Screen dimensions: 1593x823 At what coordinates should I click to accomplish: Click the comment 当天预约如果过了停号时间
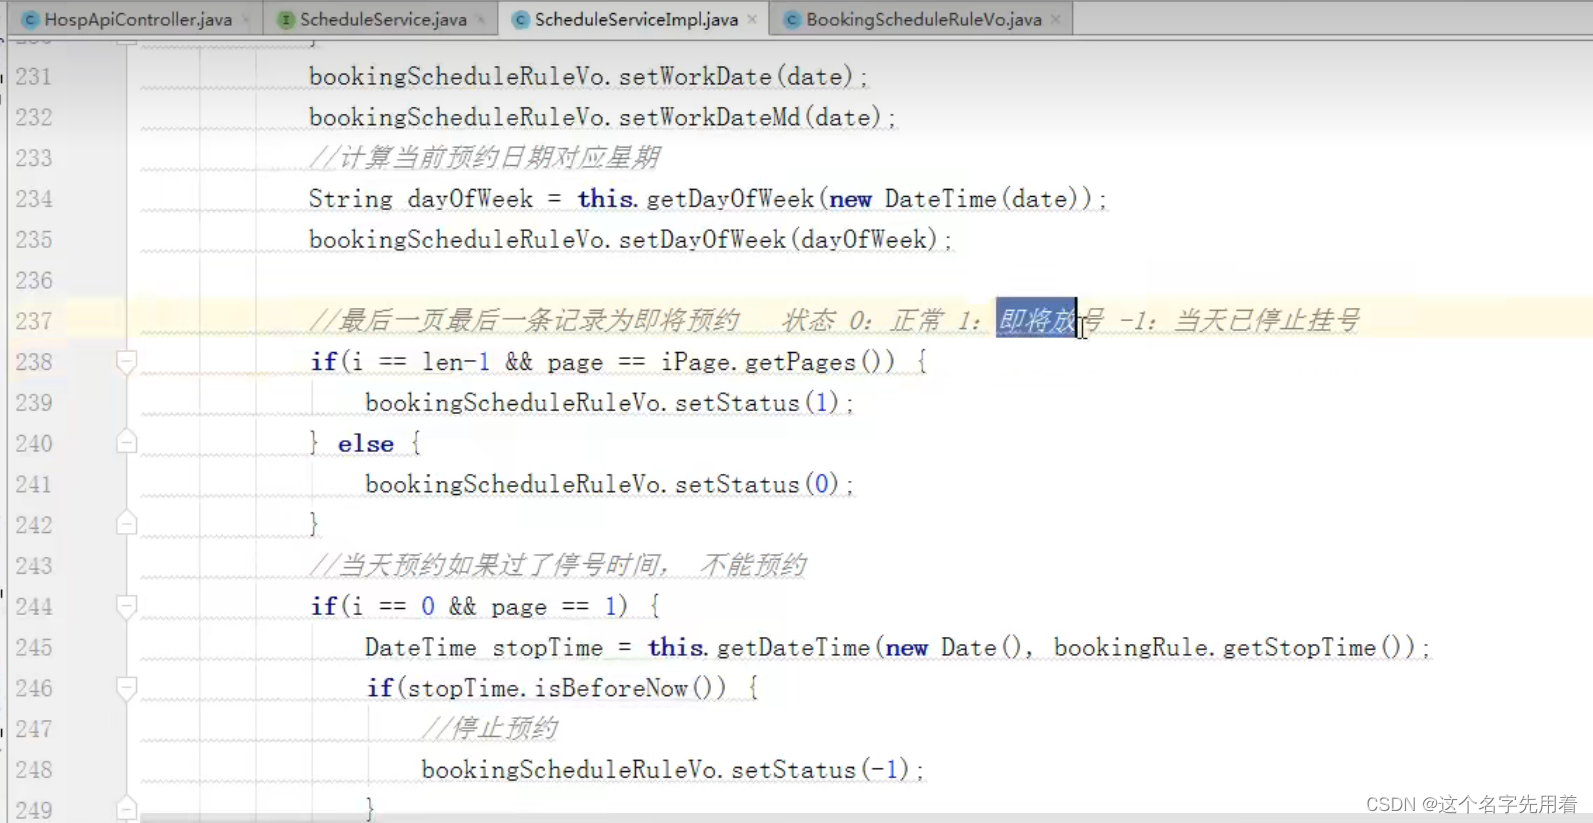(x=499, y=566)
